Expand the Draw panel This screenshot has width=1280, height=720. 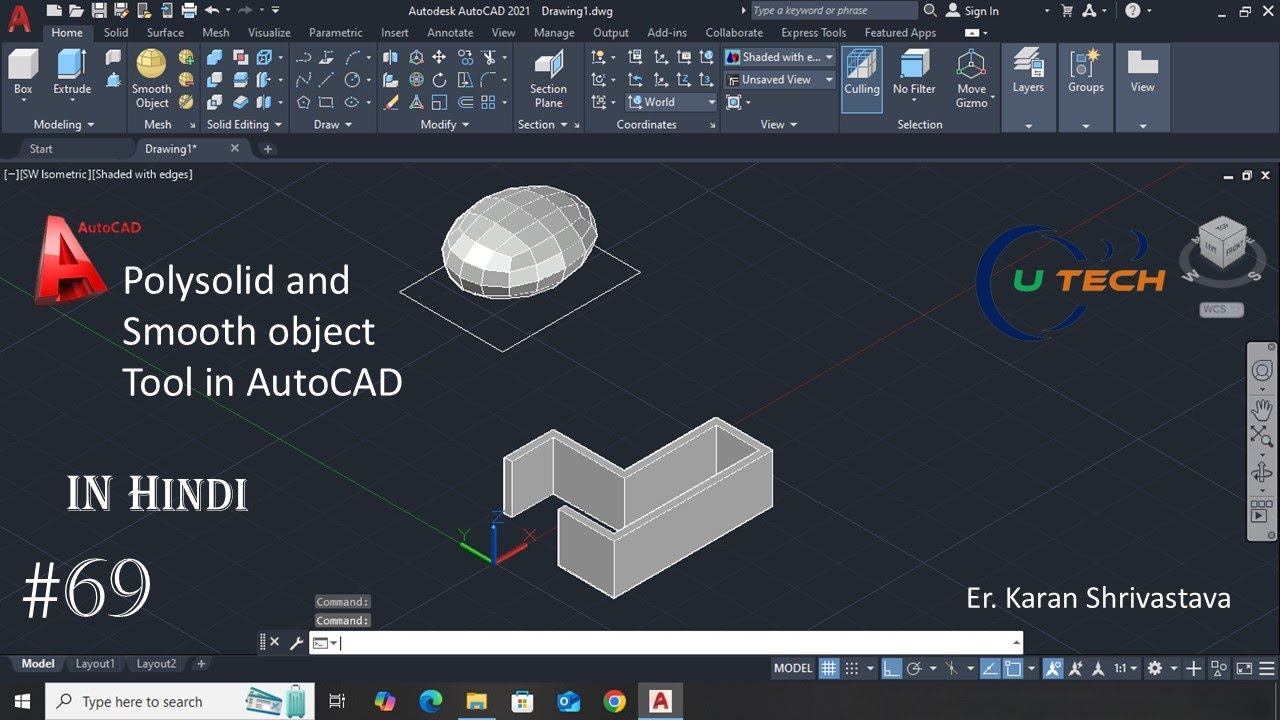tap(333, 125)
